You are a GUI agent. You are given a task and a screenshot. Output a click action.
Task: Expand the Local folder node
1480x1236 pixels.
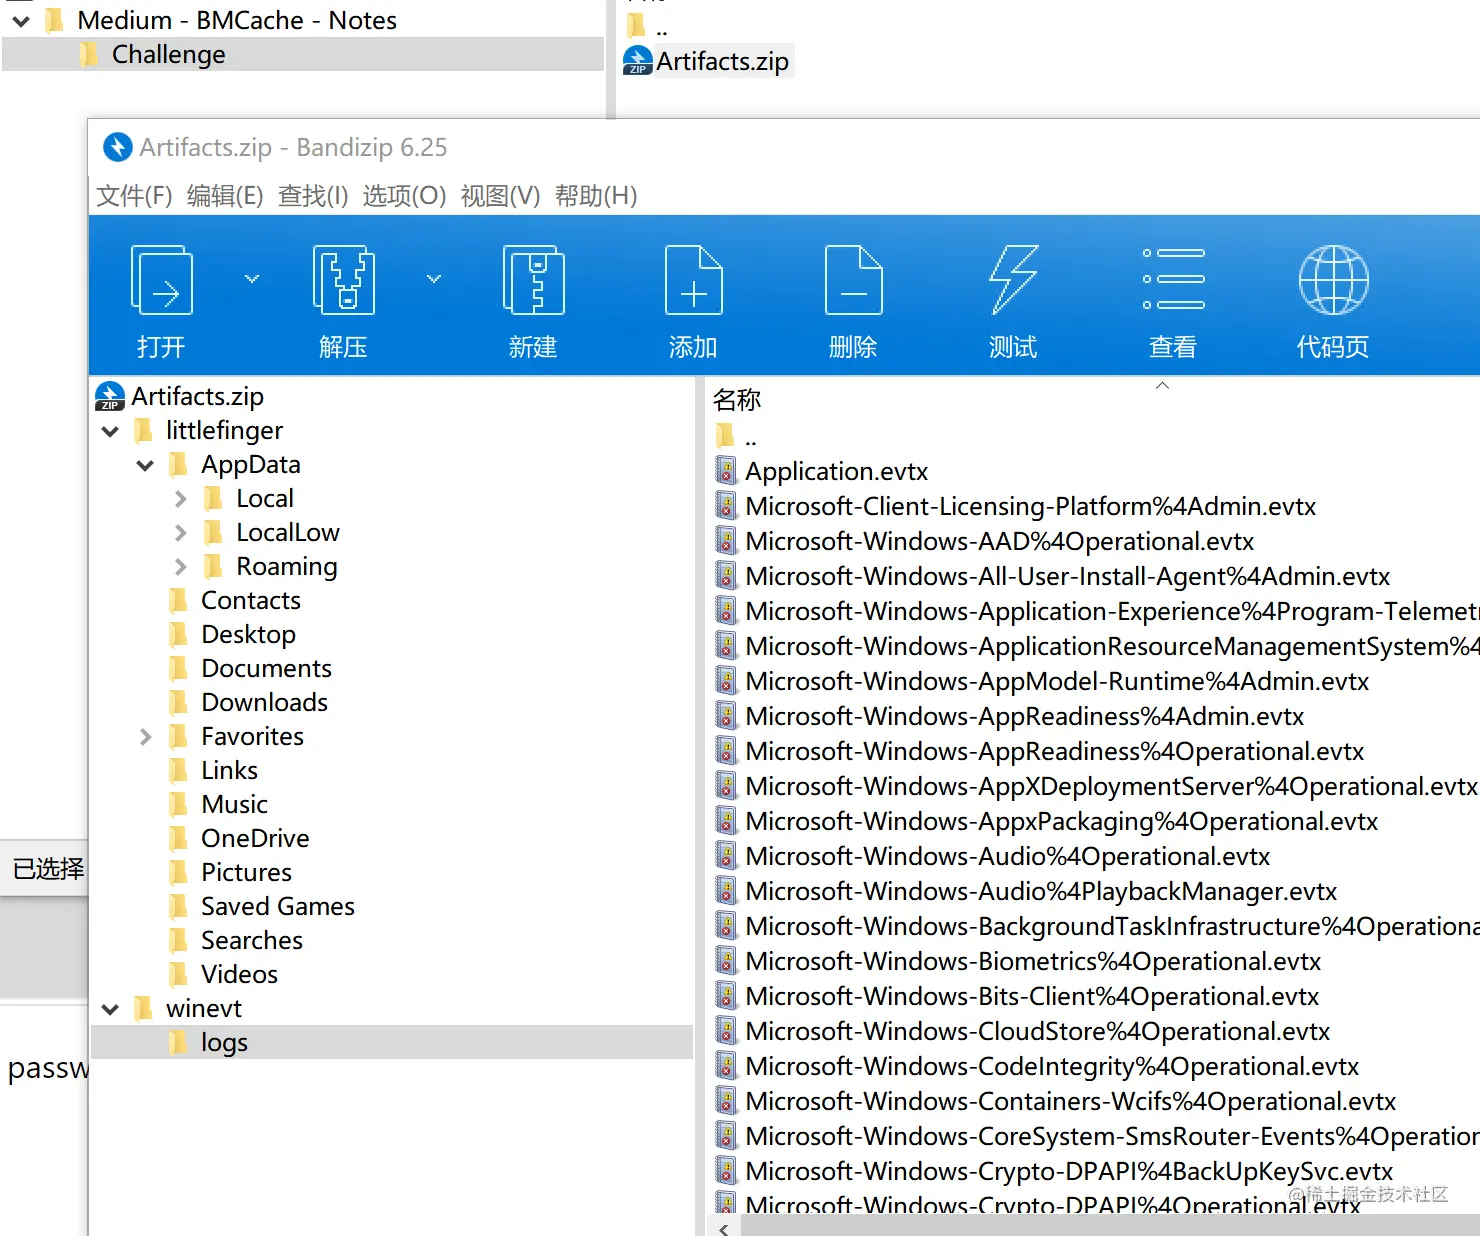coord(180,499)
